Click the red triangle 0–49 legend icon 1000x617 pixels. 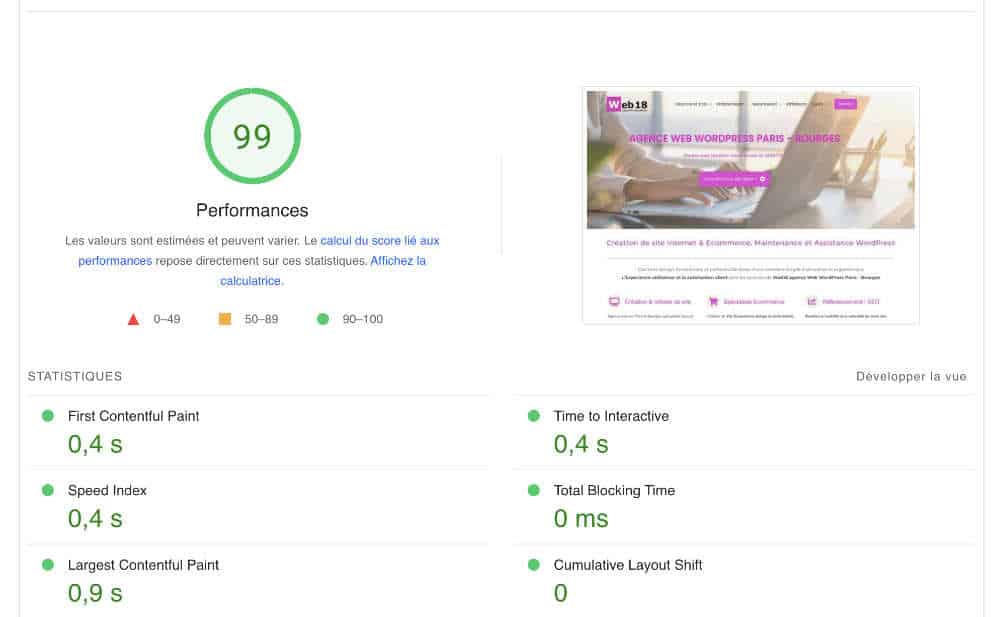pyautogui.click(x=133, y=319)
